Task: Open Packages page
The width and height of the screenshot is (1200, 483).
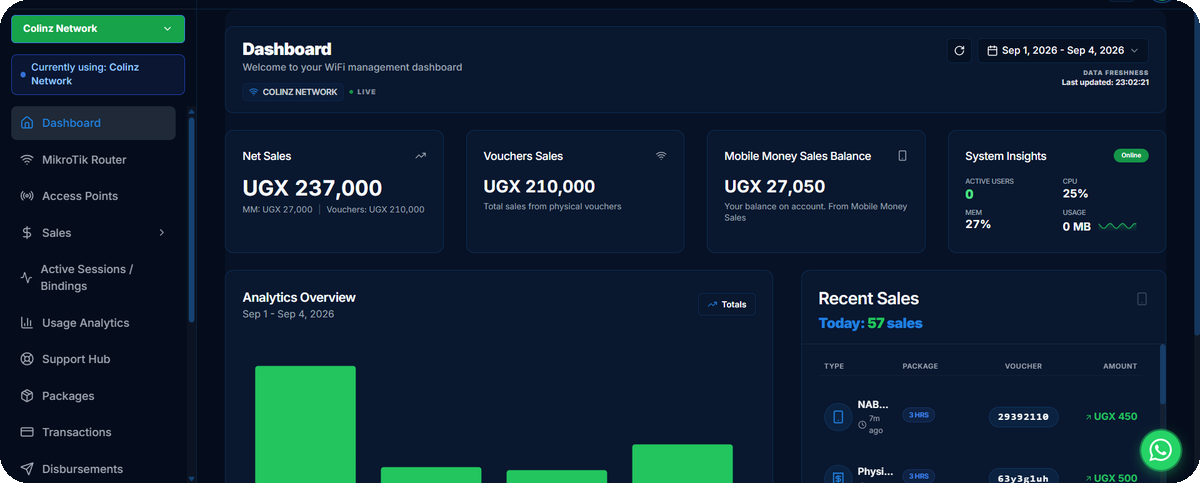Action: coord(93,396)
